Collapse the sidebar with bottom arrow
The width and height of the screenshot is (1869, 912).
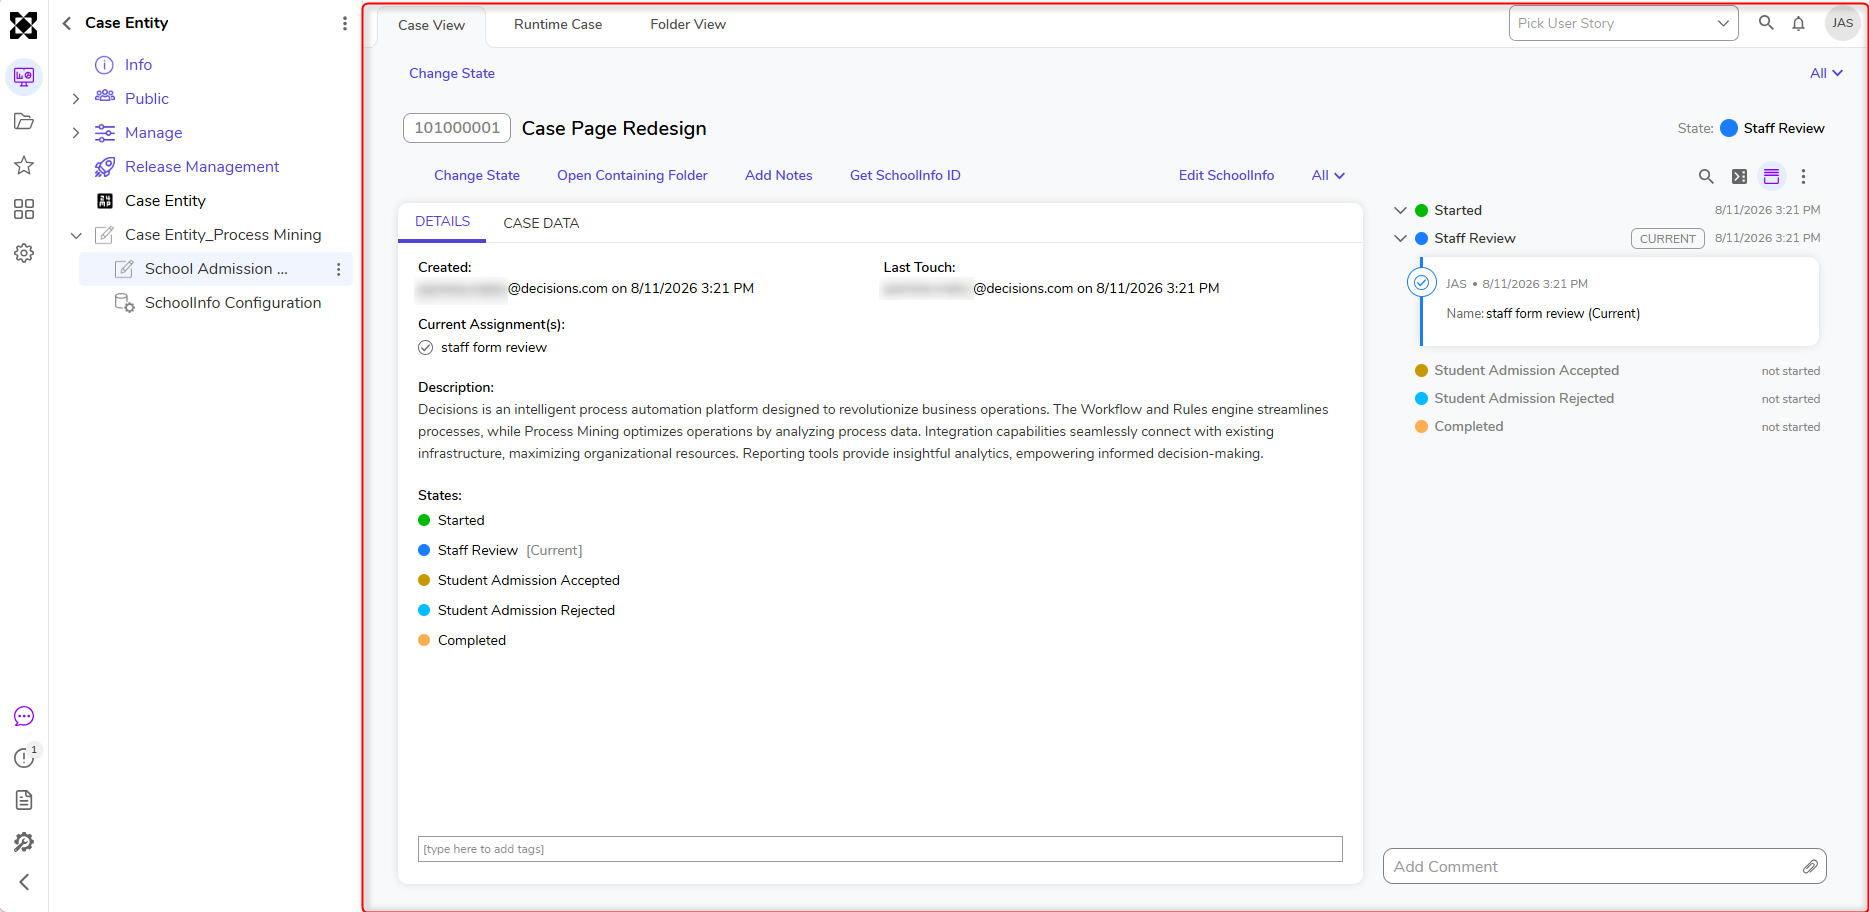pyautogui.click(x=24, y=882)
